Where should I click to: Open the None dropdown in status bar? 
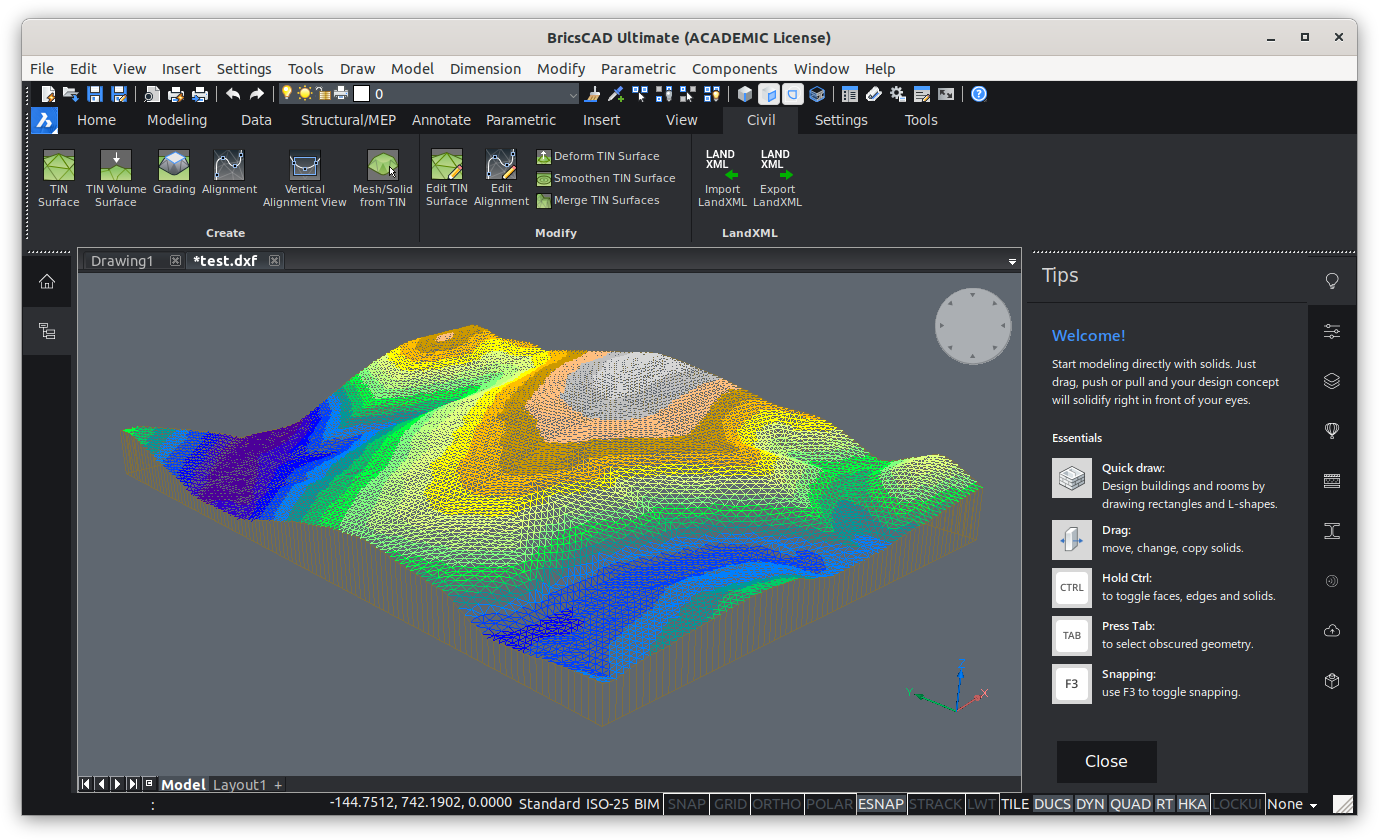(1292, 804)
